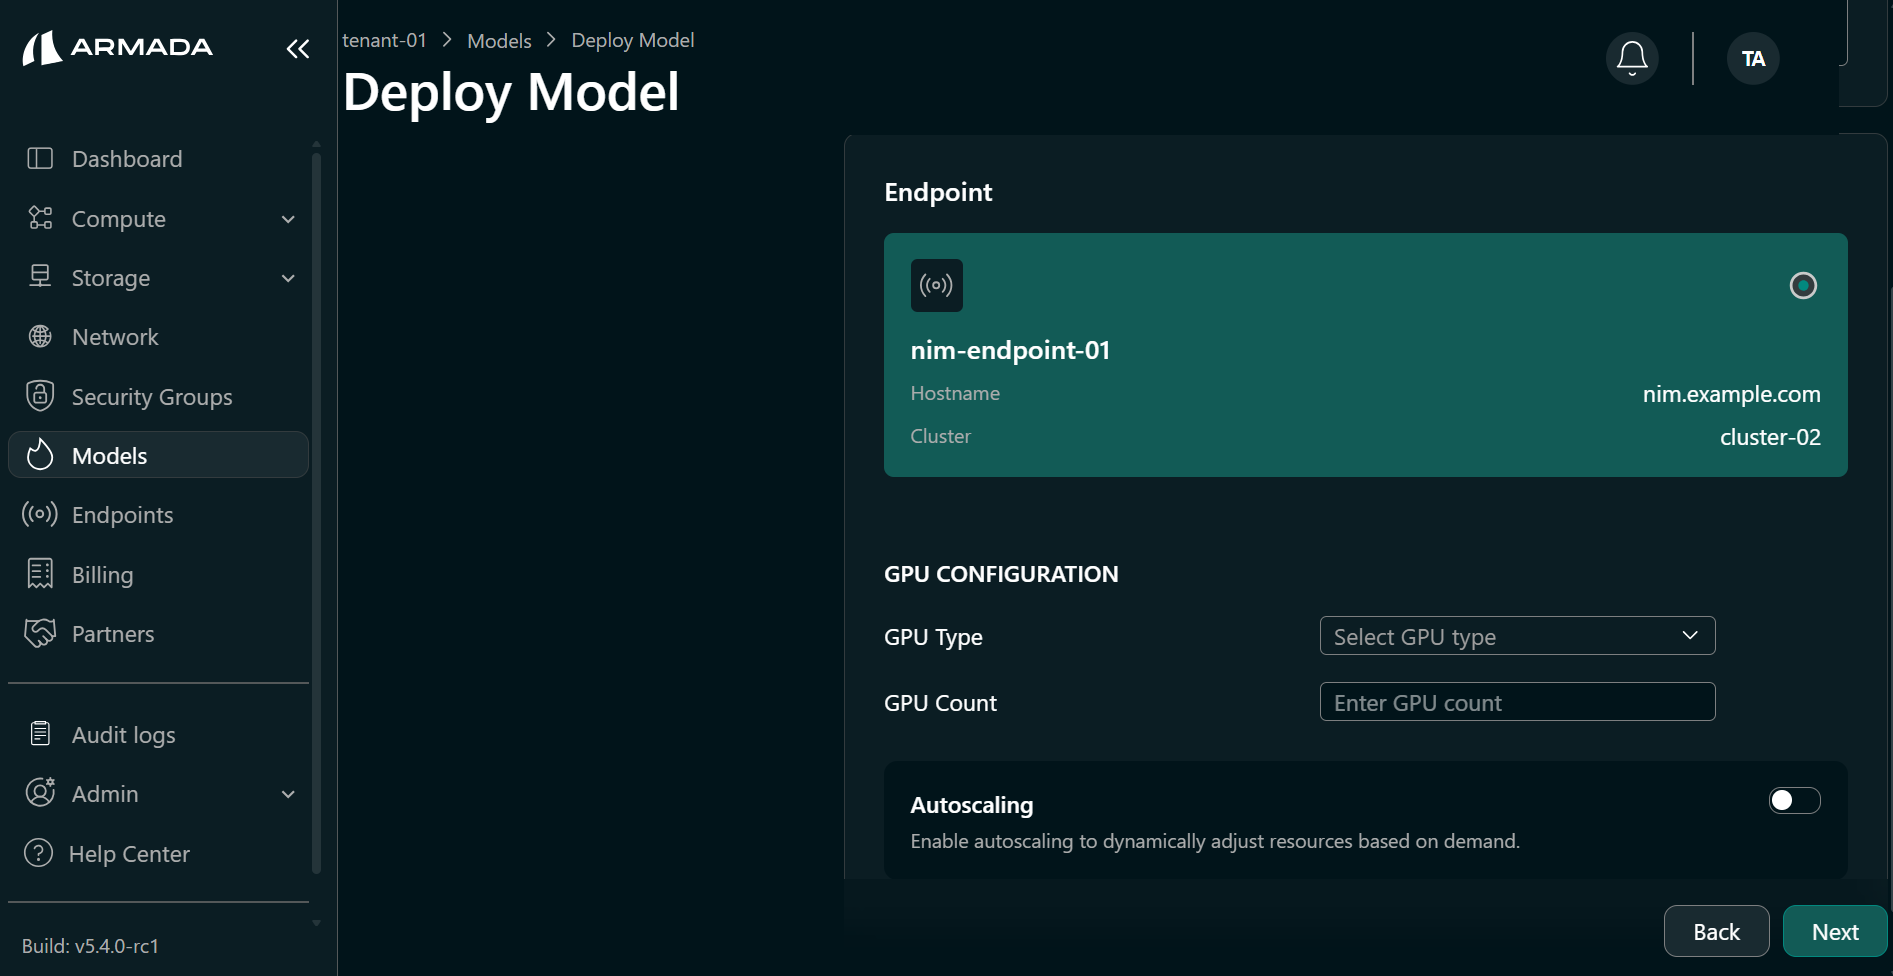Expand the Storage menu chevron
Image resolution: width=1893 pixels, height=976 pixels.
pyautogui.click(x=288, y=278)
